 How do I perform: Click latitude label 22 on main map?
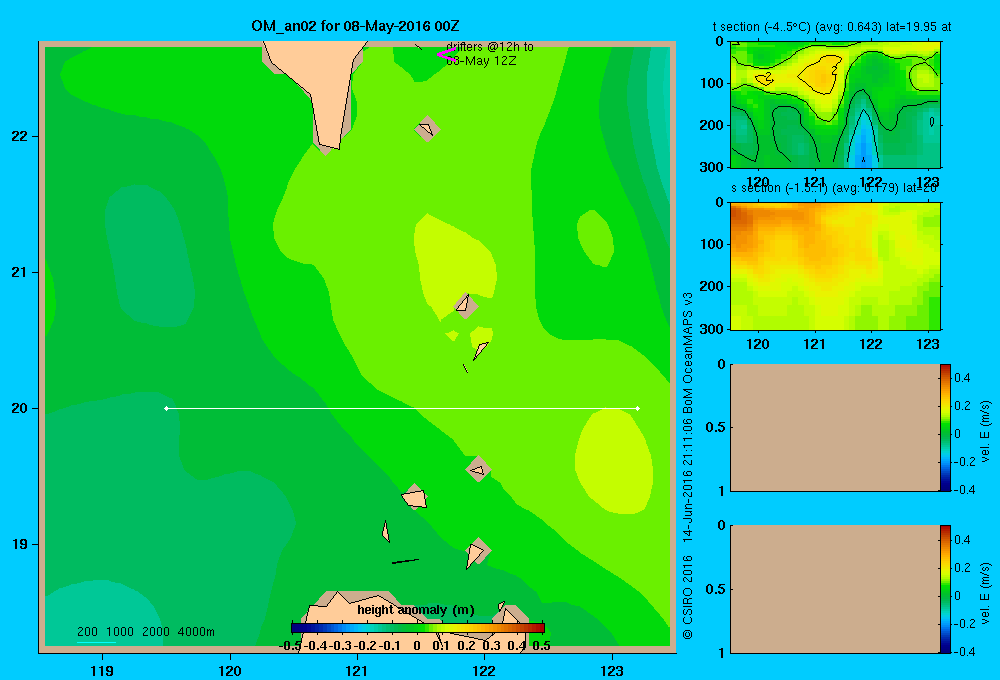click(20, 136)
